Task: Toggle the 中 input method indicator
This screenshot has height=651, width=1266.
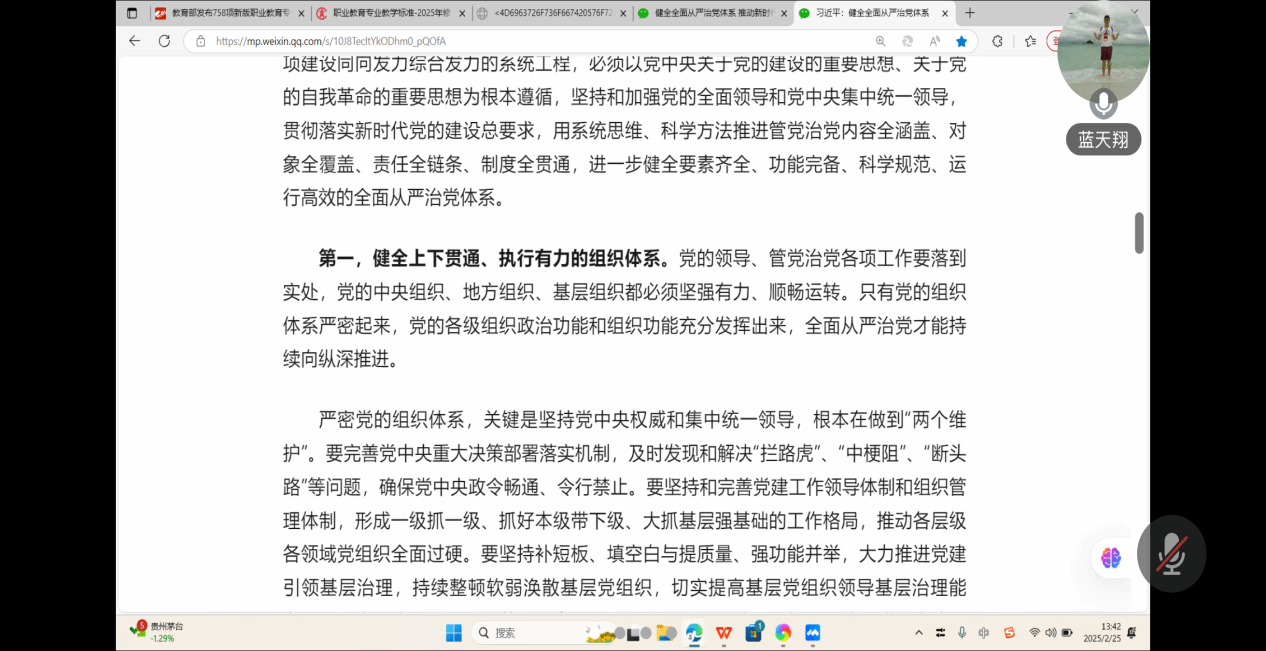Action: coord(984,632)
